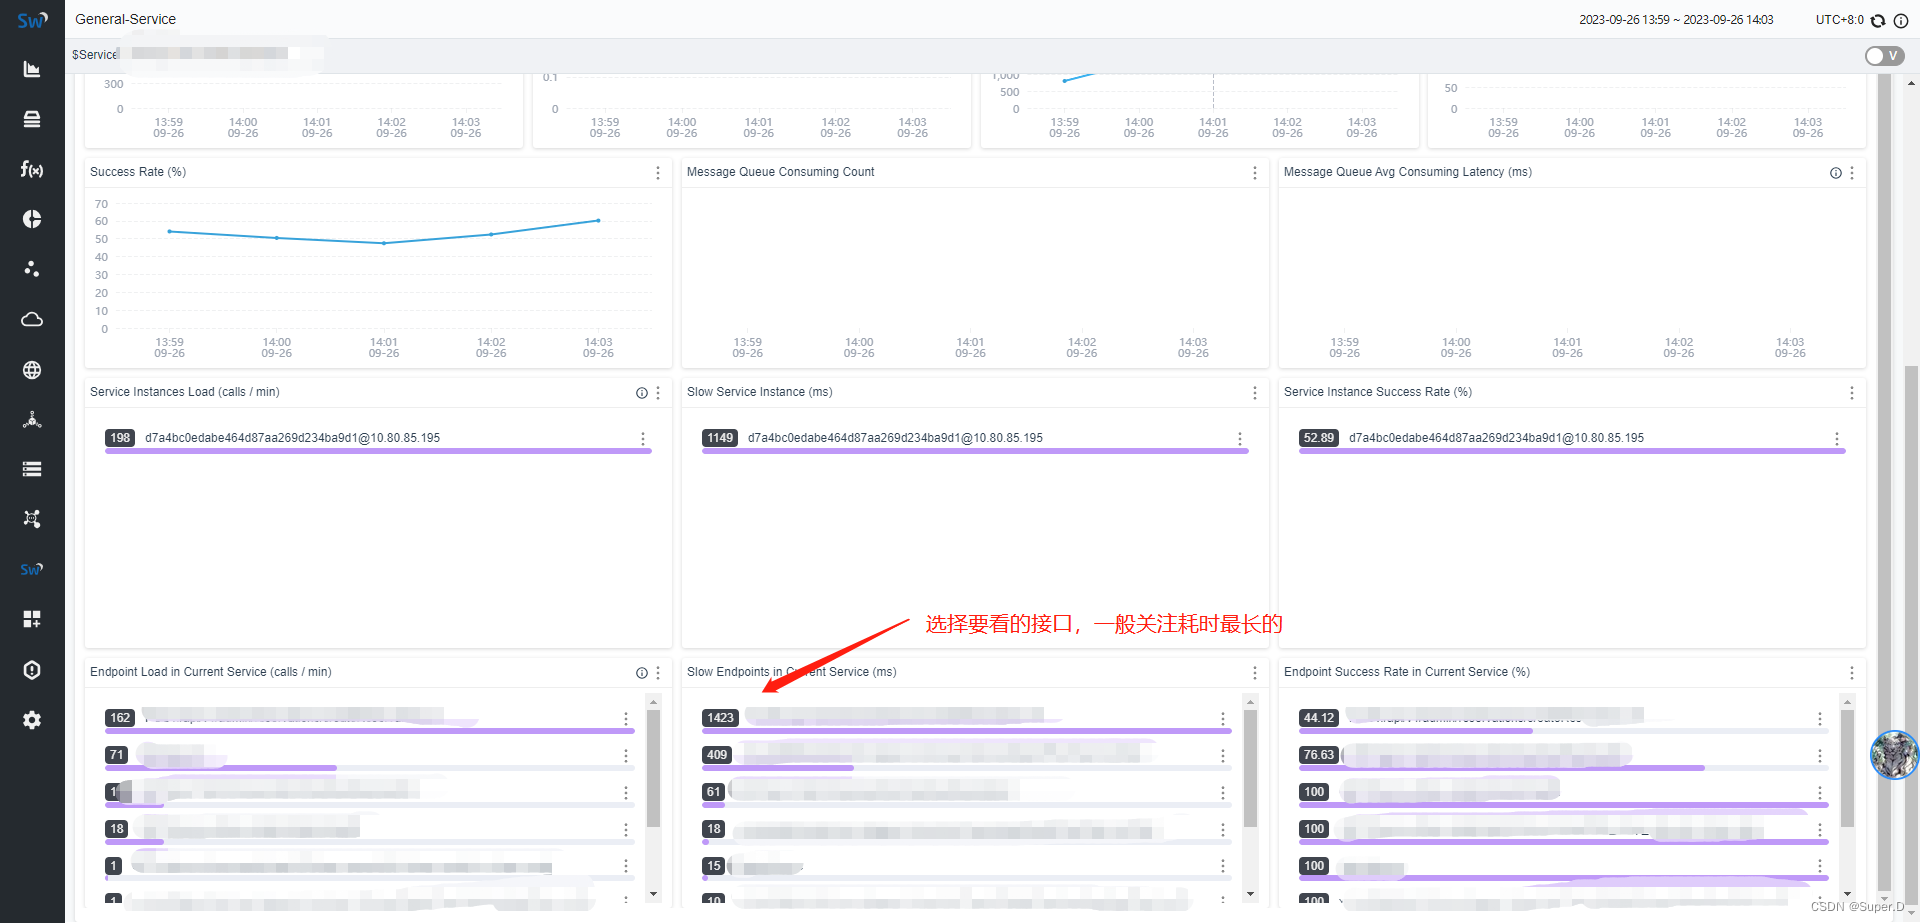Open Message Queue Avg Consuming Latency menu
Screen dimensions: 1920x923
(1852, 173)
